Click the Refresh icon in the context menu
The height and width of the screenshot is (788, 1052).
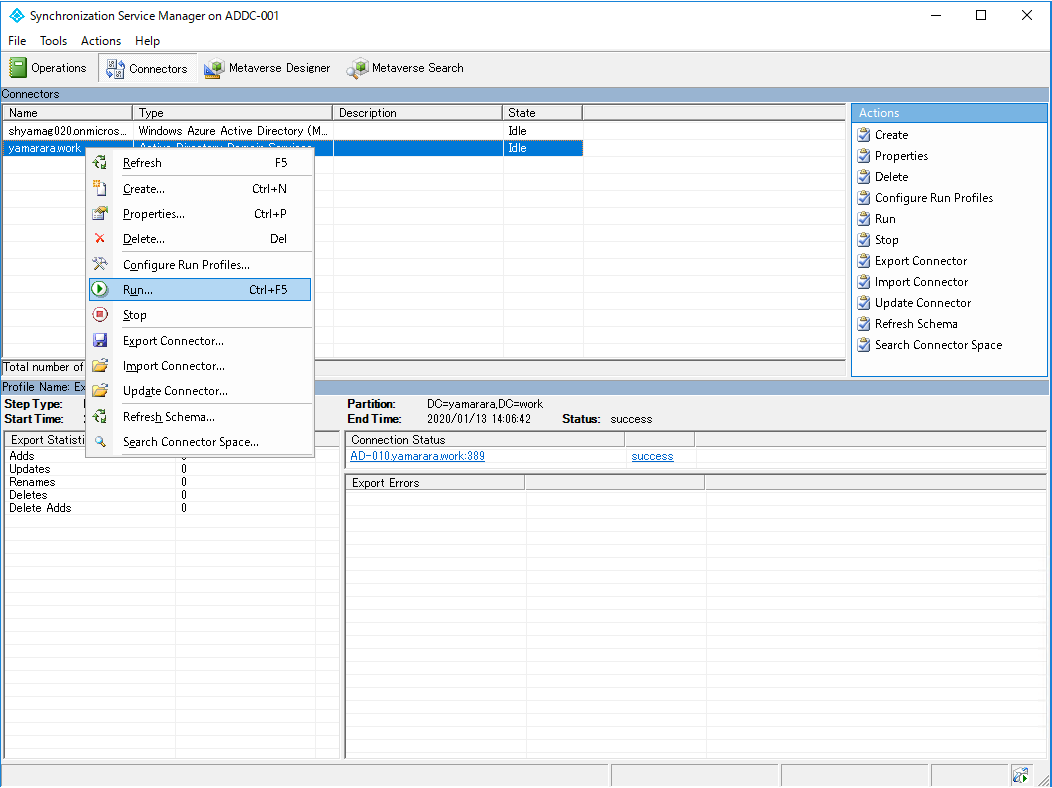[101, 162]
